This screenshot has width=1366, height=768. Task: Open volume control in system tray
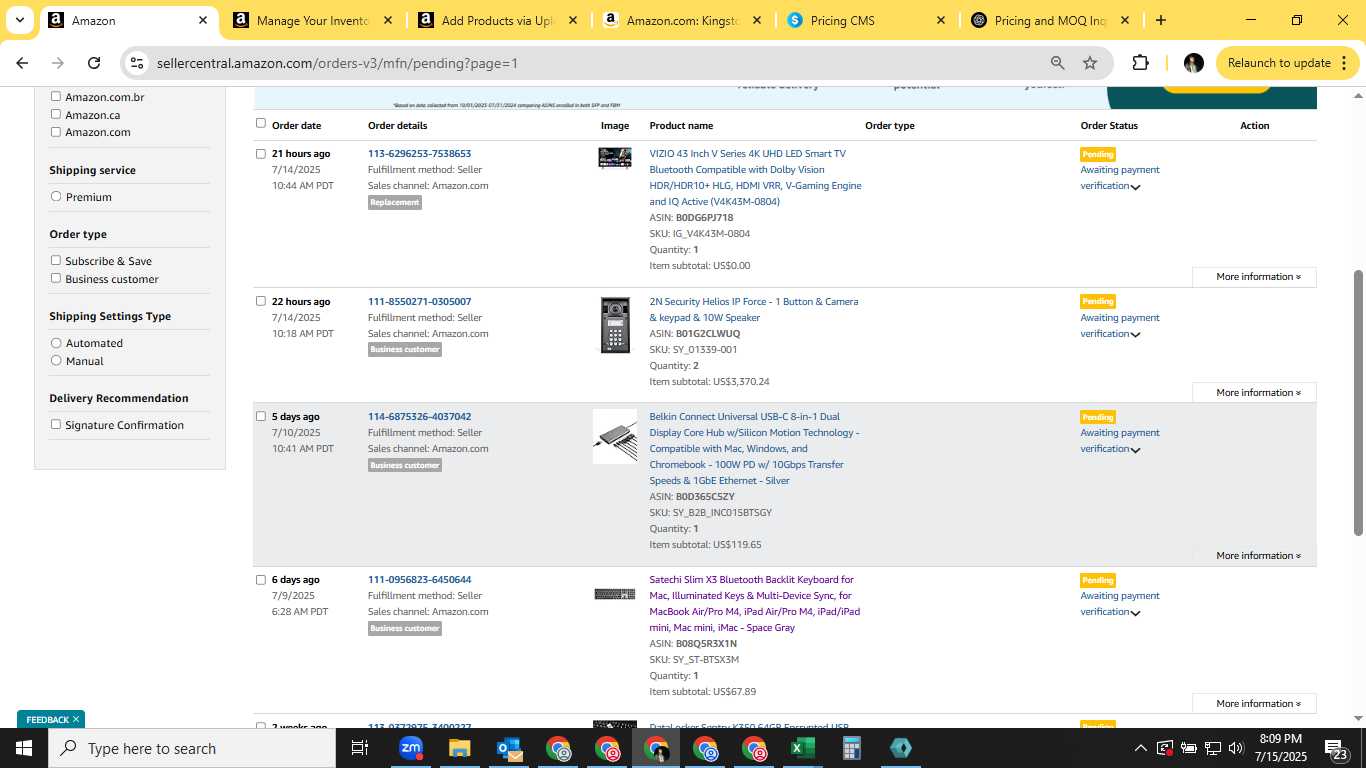(1236, 748)
